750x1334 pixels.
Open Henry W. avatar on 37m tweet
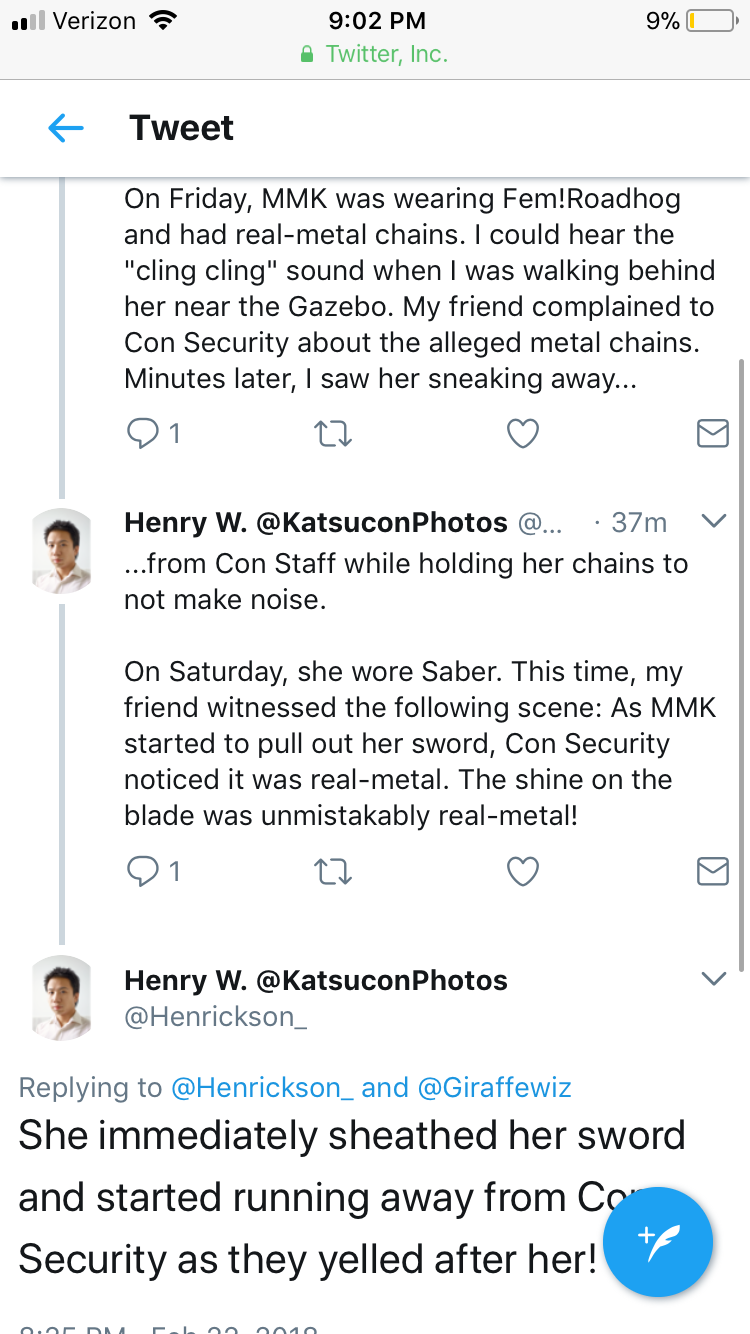pyautogui.click(x=62, y=551)
